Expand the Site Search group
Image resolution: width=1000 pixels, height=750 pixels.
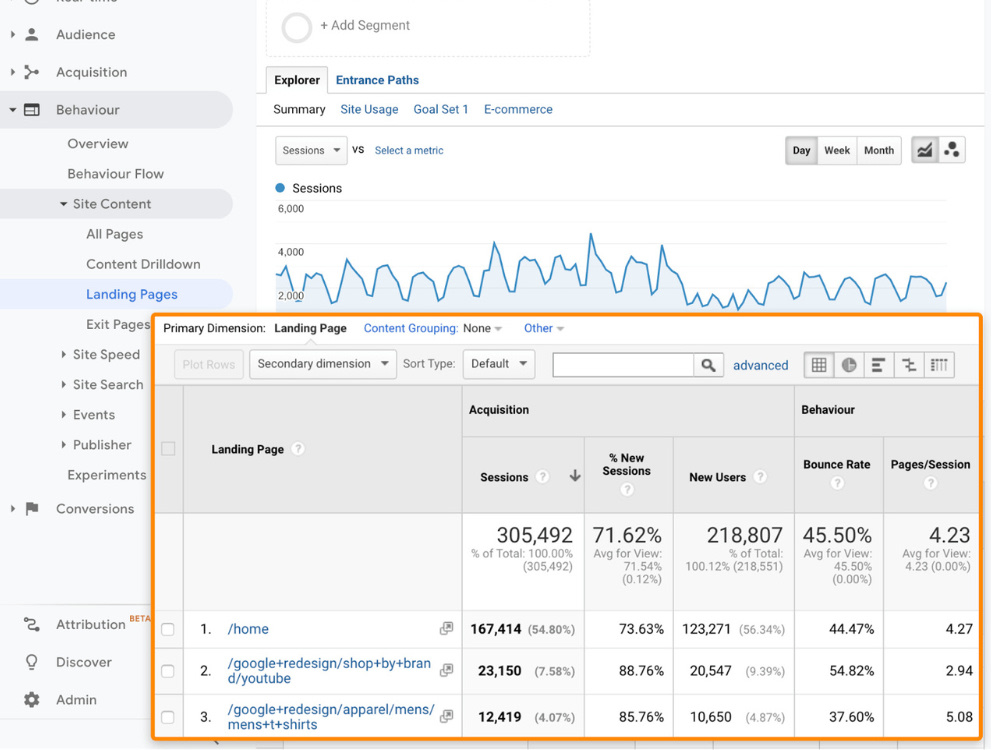tap(63, 384)
